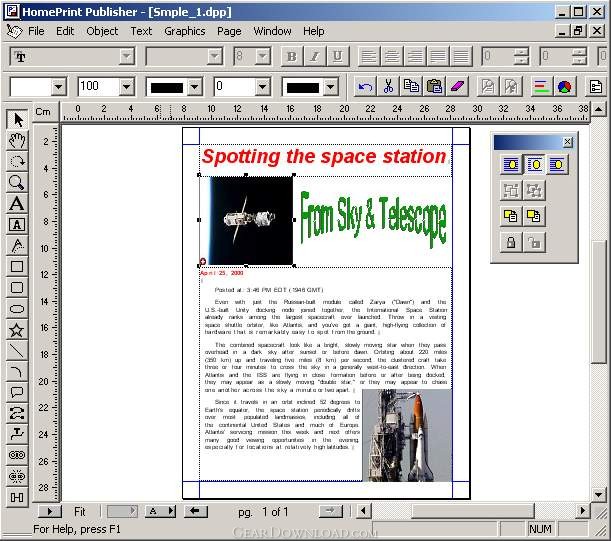Select the rotate tool
This screenshot has height=541, width=611.
[x=17, y=161]
